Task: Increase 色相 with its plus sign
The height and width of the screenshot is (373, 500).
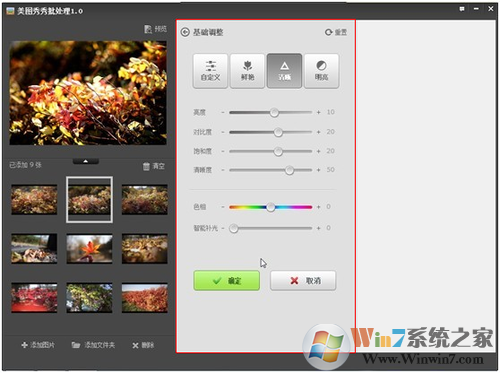Action: (319, 207)
